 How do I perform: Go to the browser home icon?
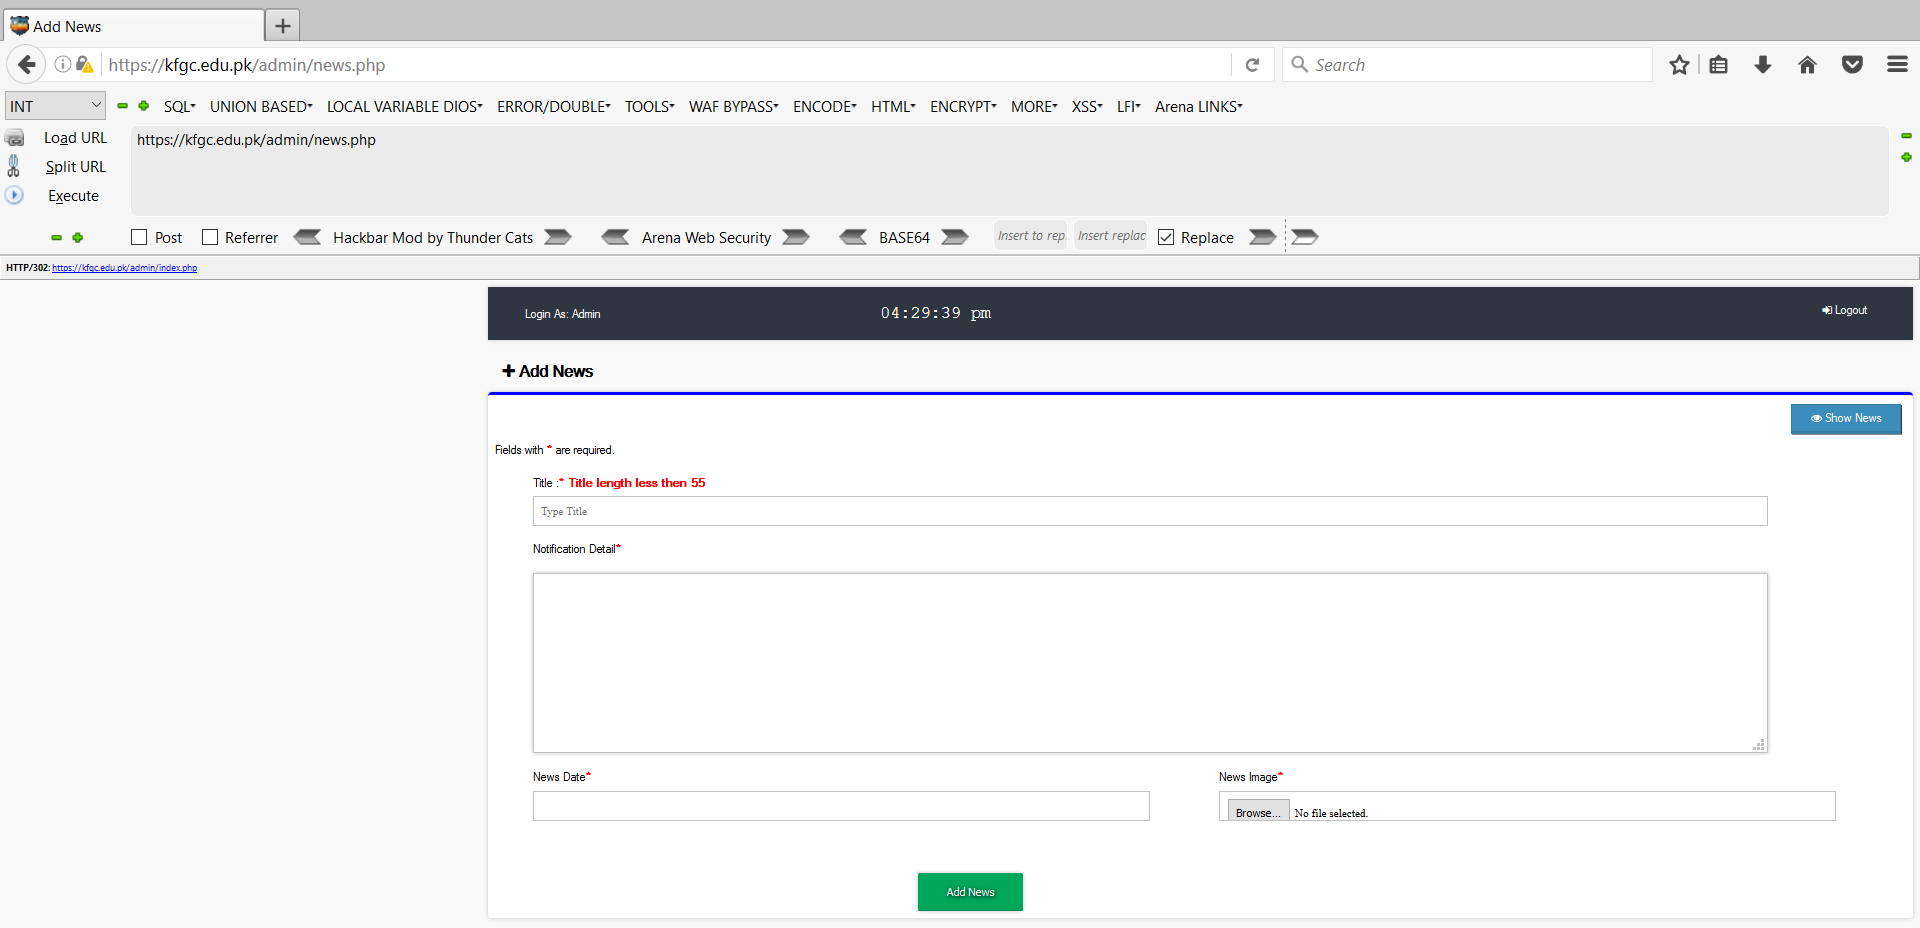pos(1807,65)
